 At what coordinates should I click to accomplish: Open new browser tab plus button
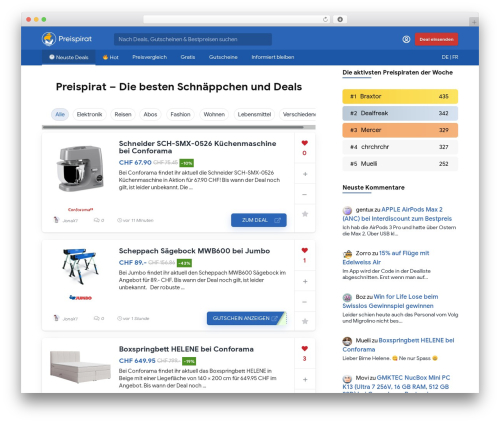(x=474, y=22)
